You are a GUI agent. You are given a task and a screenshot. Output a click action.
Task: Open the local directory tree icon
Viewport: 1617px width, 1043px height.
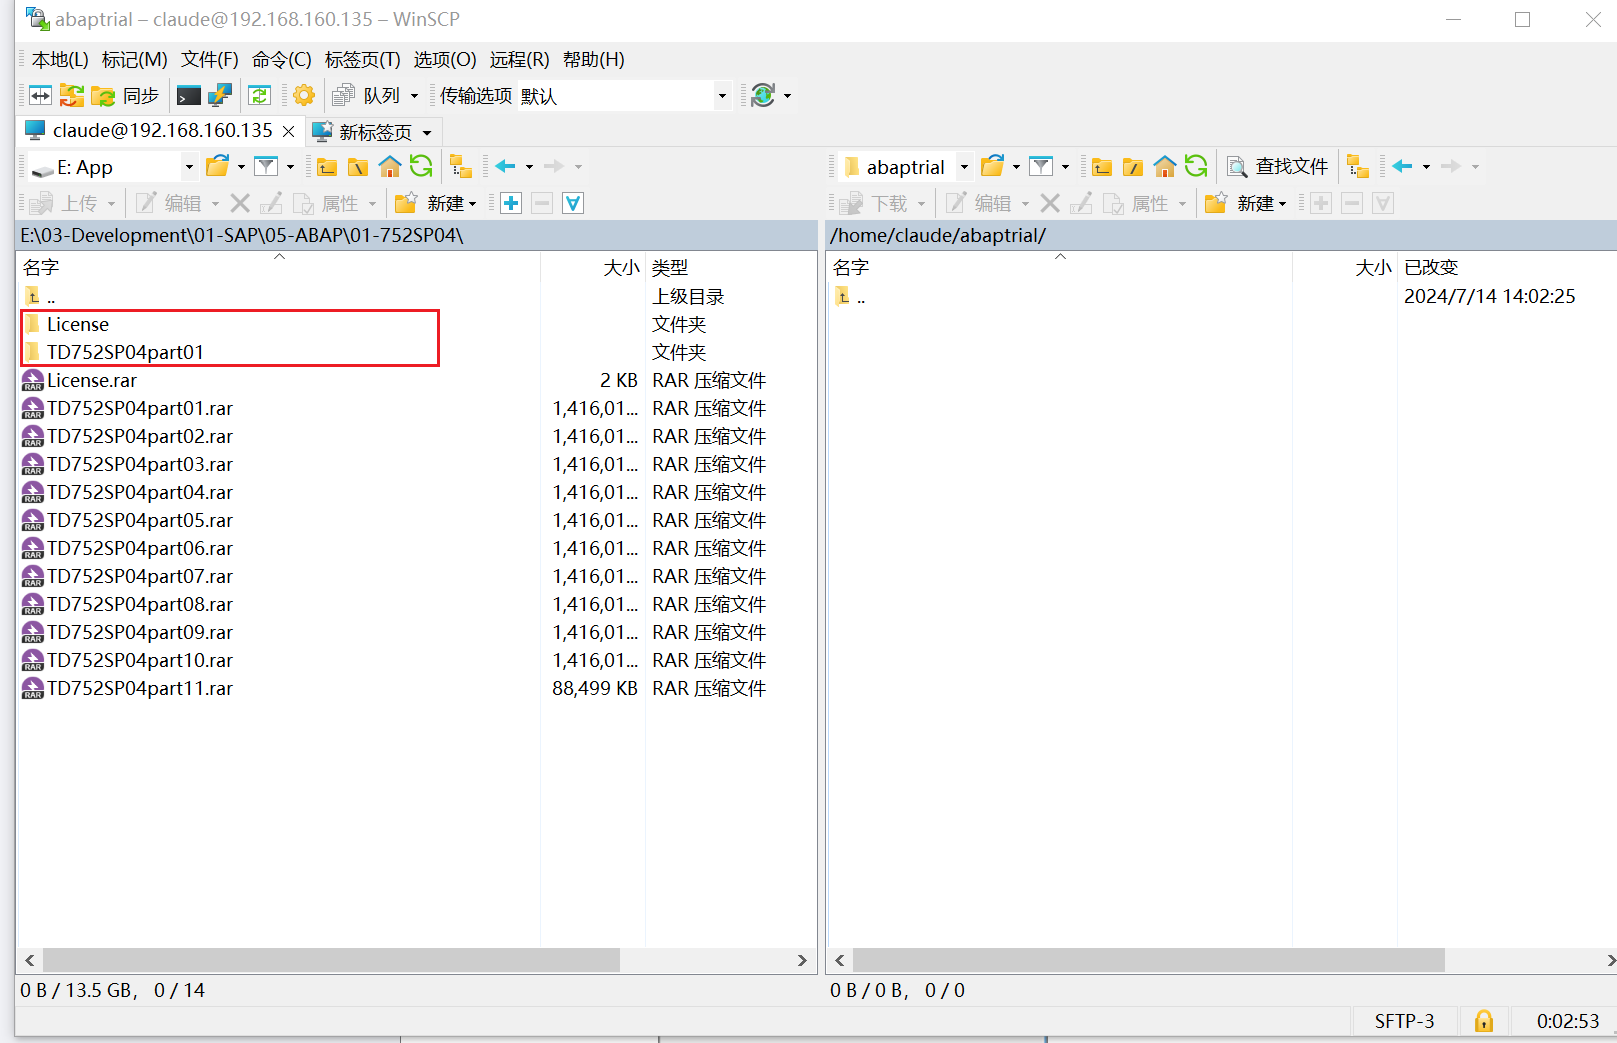[461, 167]
